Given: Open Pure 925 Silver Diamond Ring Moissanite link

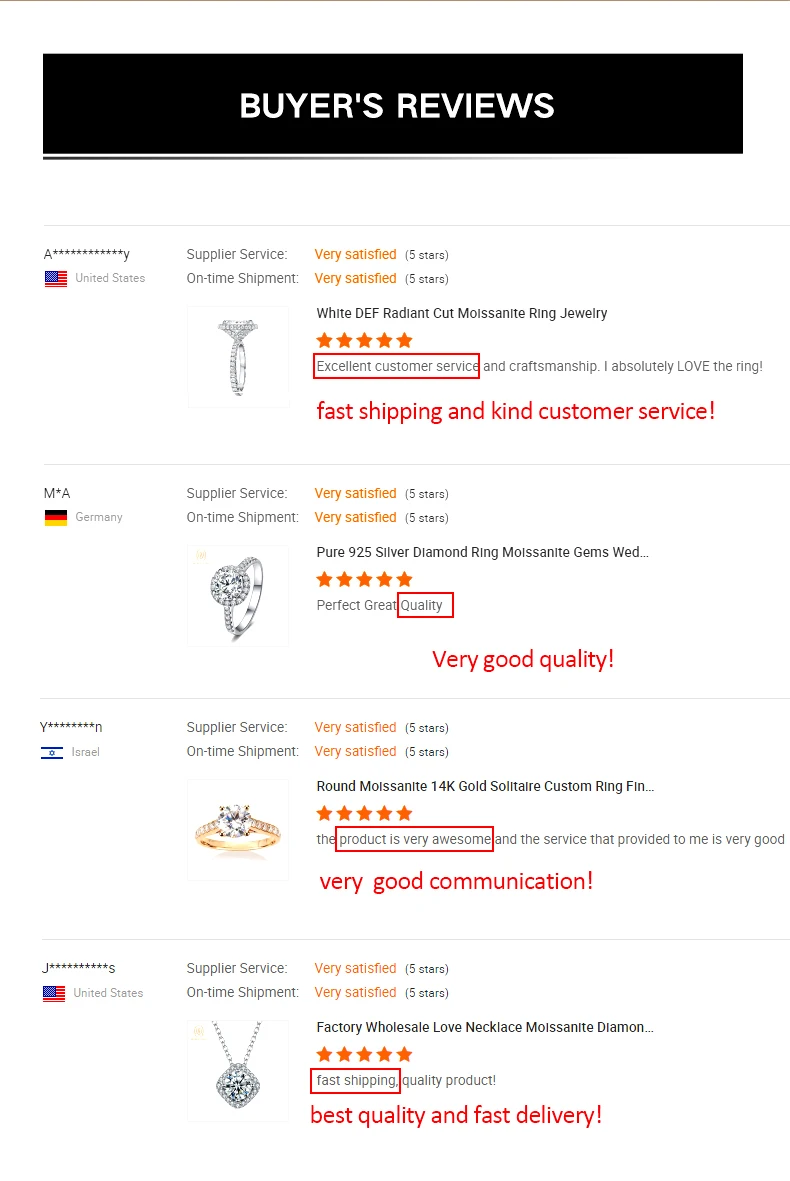Looking at the screenshot, I should tap(482, 552).
